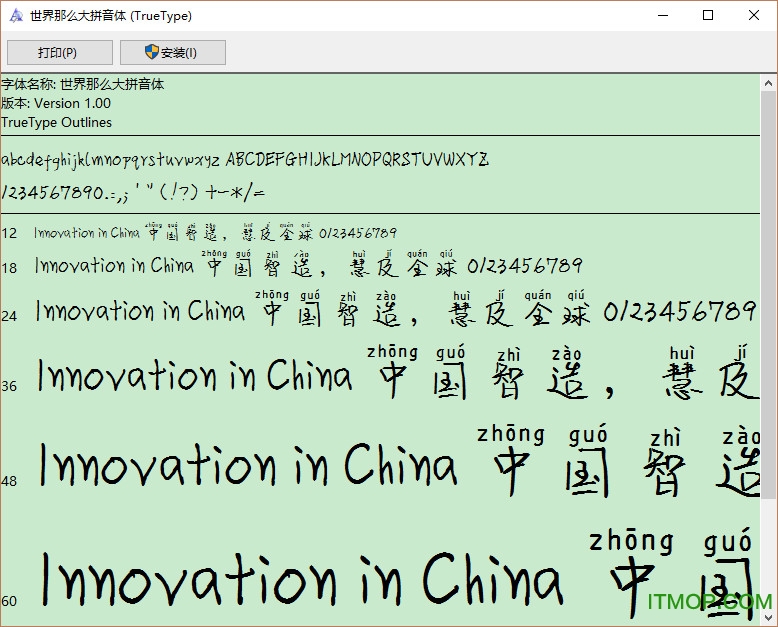Open the font viewer title bar icon

[x=16, y=16]
